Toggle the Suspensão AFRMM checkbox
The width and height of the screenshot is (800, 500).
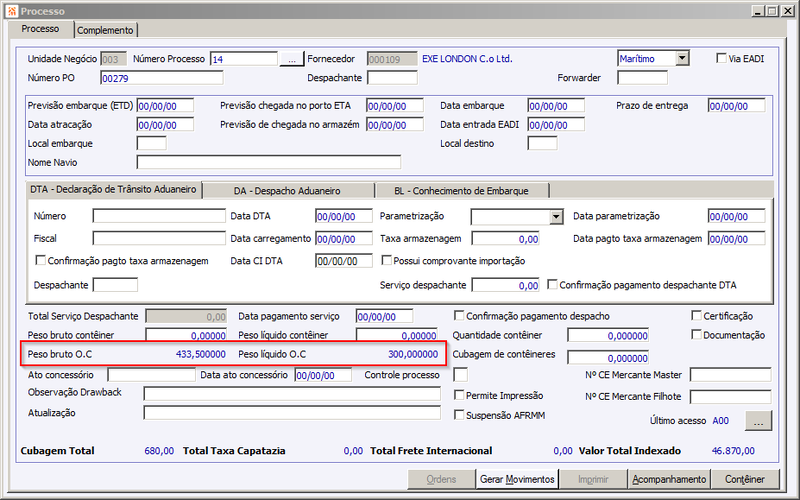coord(459,415)
